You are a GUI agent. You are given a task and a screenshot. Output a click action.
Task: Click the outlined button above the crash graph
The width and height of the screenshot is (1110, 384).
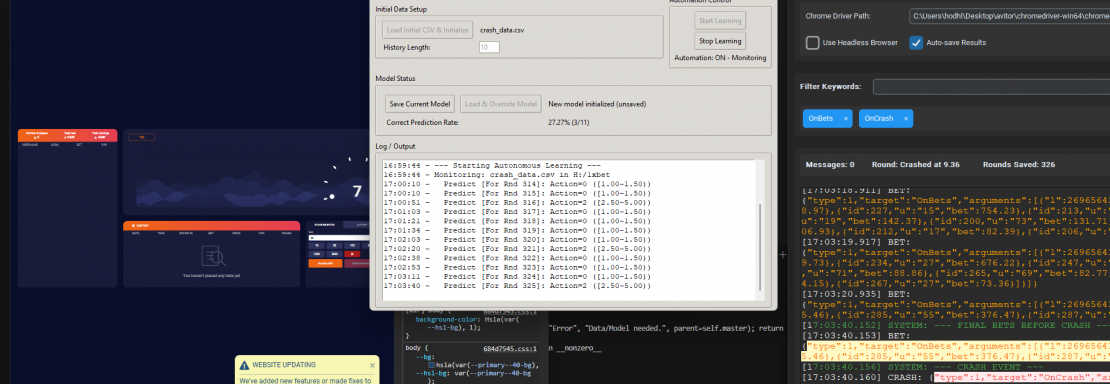(142, 137)
